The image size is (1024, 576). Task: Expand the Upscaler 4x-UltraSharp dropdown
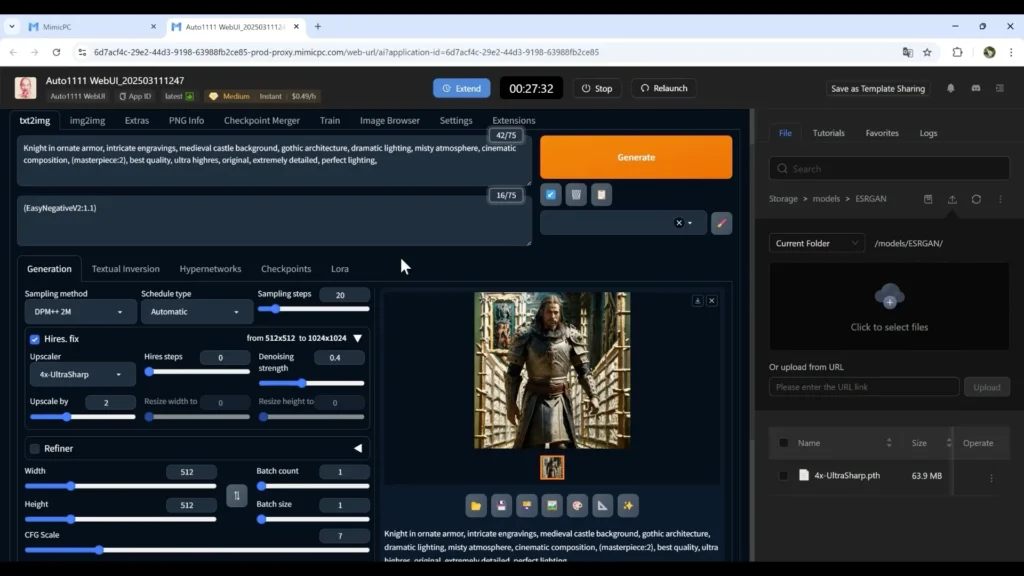[81, 374]
